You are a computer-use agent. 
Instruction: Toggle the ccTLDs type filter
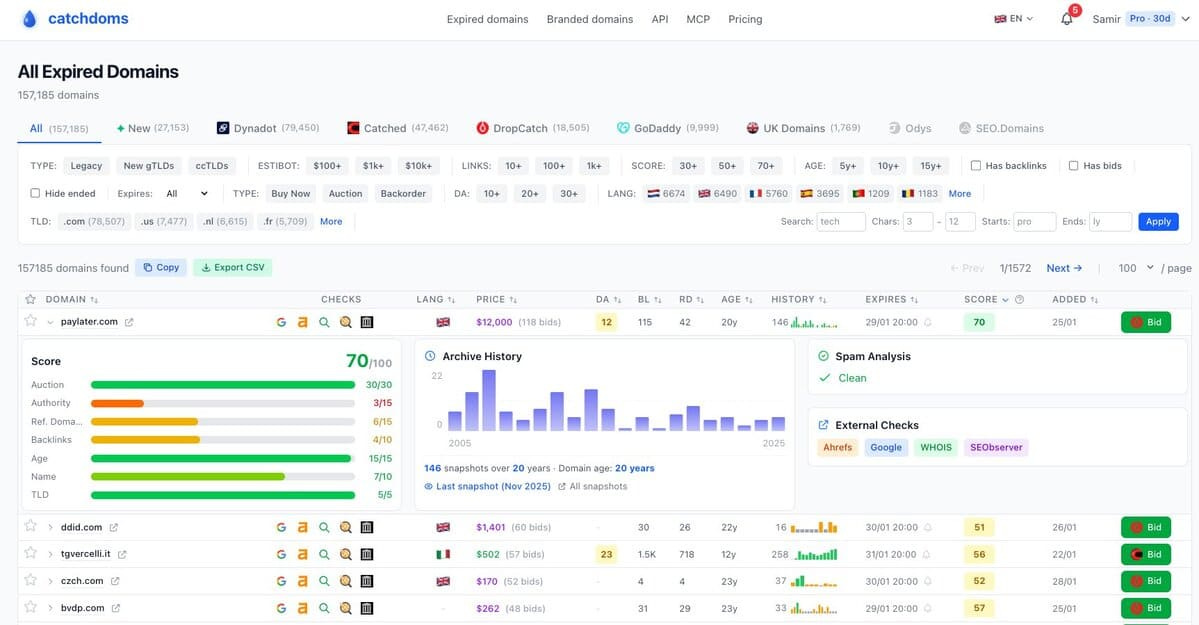[x=212, y=165]
